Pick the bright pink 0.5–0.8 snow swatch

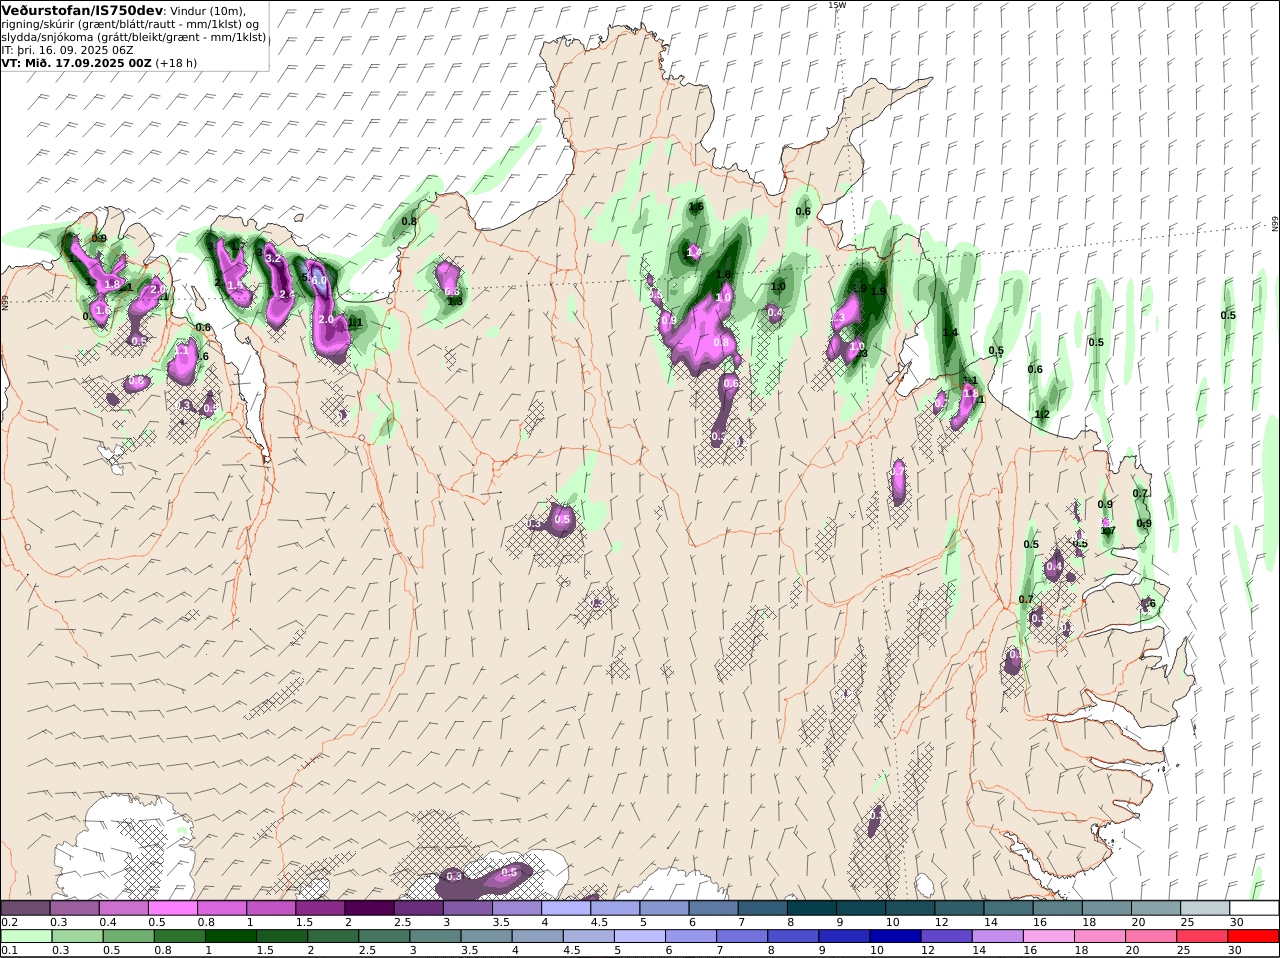(x=172, y=908)
